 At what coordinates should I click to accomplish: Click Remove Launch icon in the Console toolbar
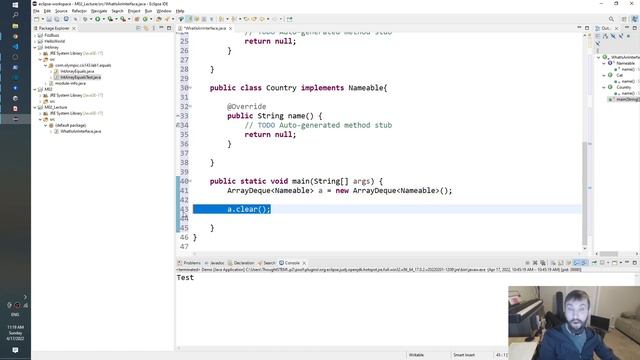coord(535,263)
